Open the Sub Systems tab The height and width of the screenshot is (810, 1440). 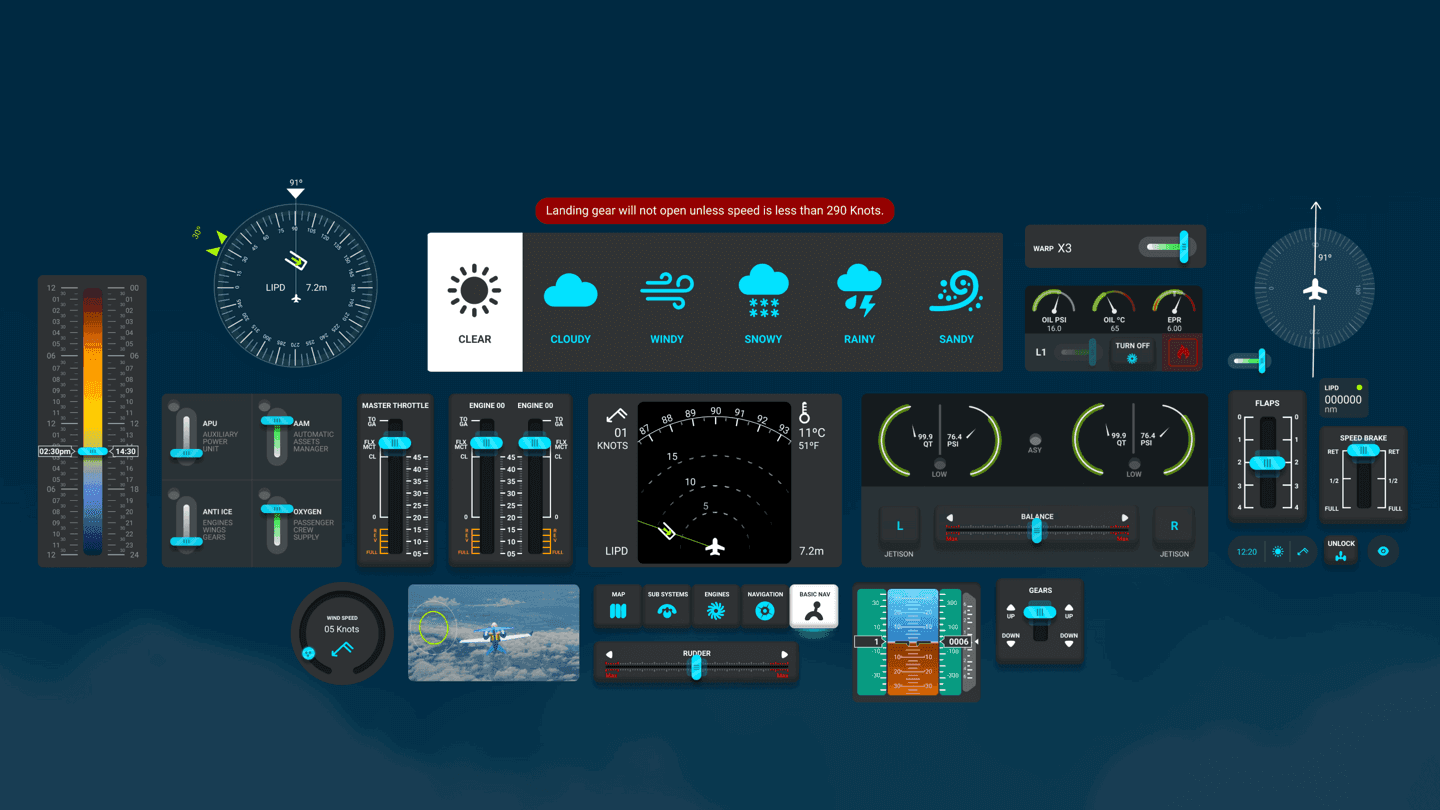[x=667, y=606]
